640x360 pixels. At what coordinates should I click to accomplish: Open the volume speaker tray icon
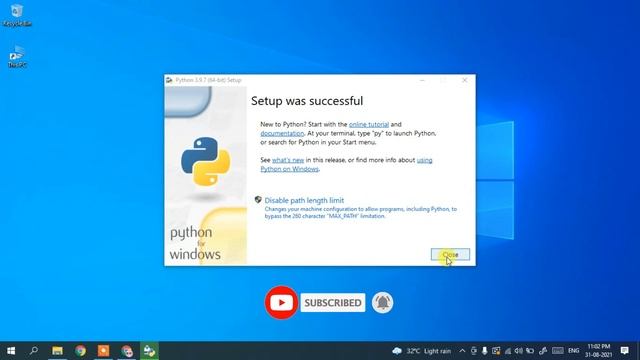point(519,351)
